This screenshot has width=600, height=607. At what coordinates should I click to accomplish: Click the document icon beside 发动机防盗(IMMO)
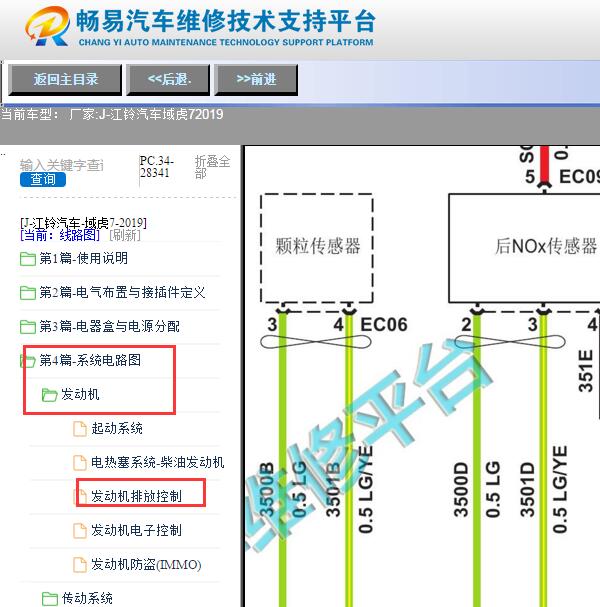click(x=80, y=565)
